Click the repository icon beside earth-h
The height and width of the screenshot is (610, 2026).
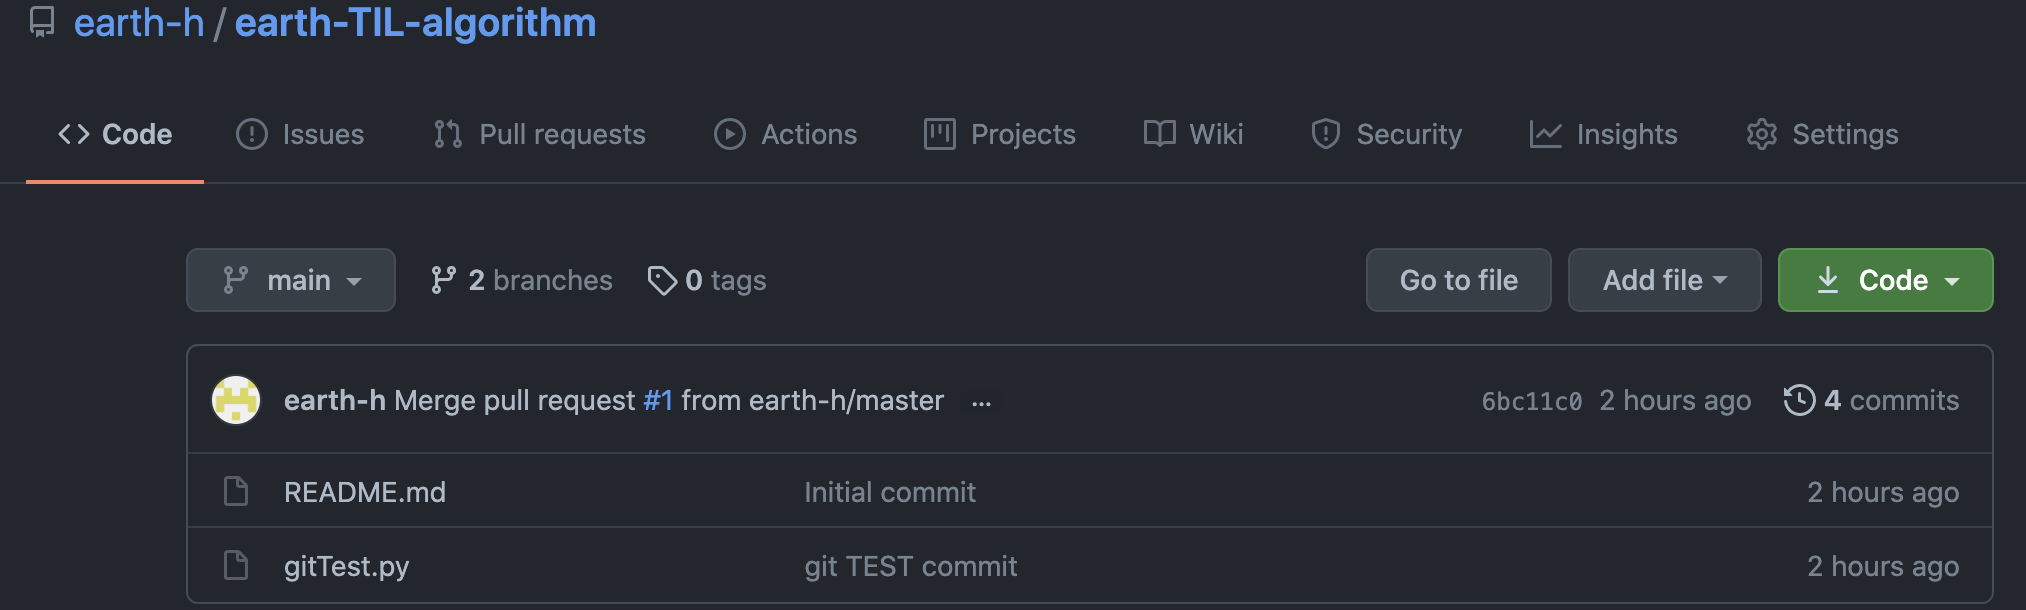[x=42, y=22]
